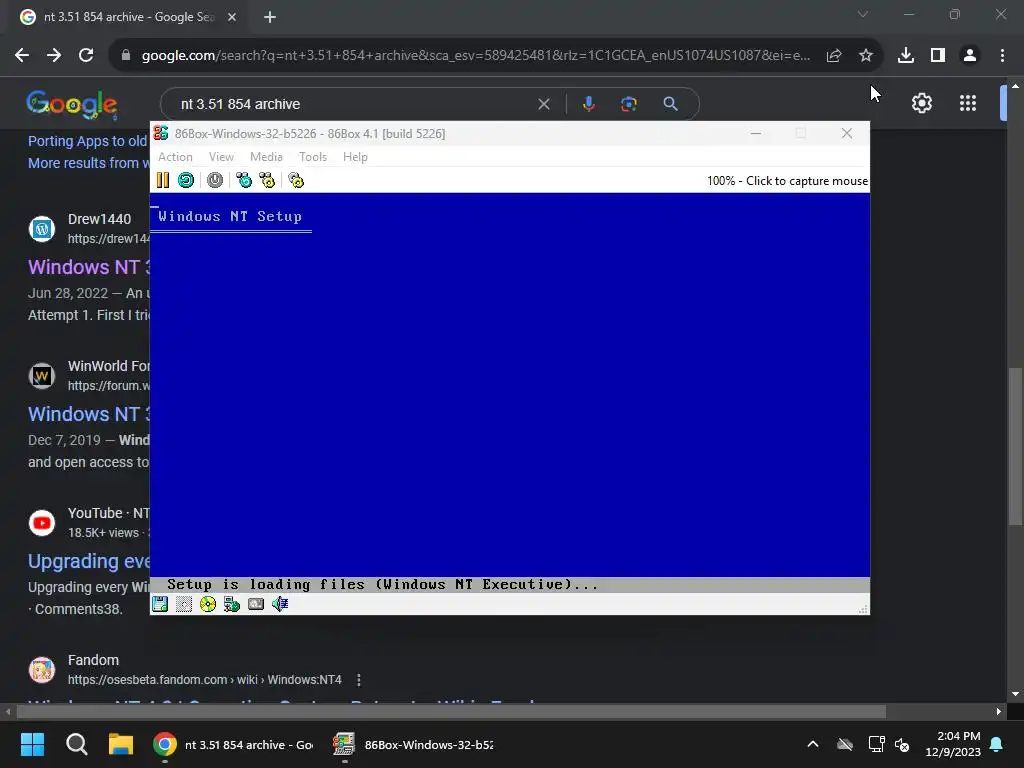Viewport: 1024px width, 768px height.
Task: Open 86Box machine settings icon
Action: tap(296, 180)
